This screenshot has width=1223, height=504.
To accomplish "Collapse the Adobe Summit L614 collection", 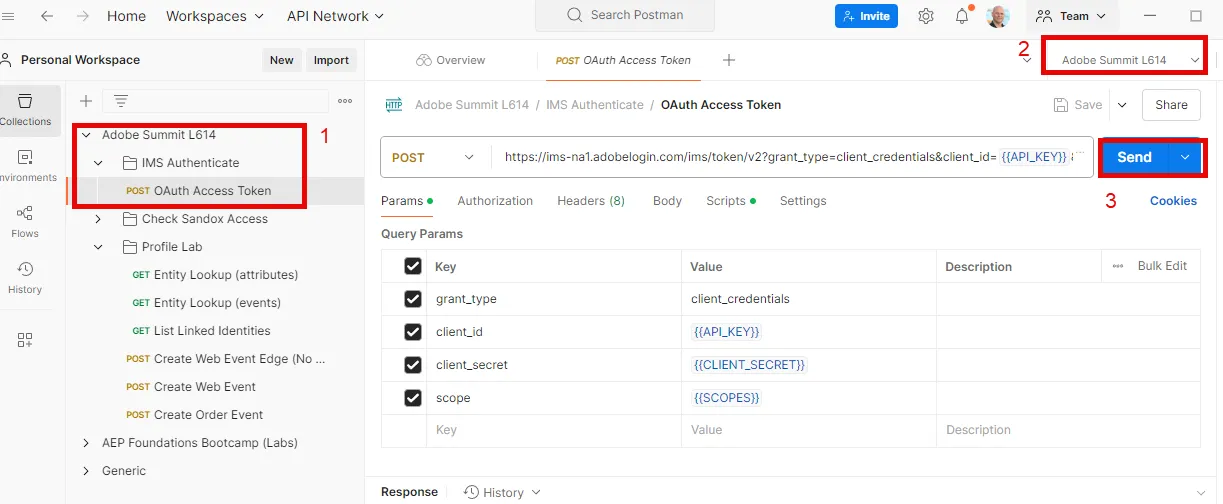I will (x=86, y=135).
